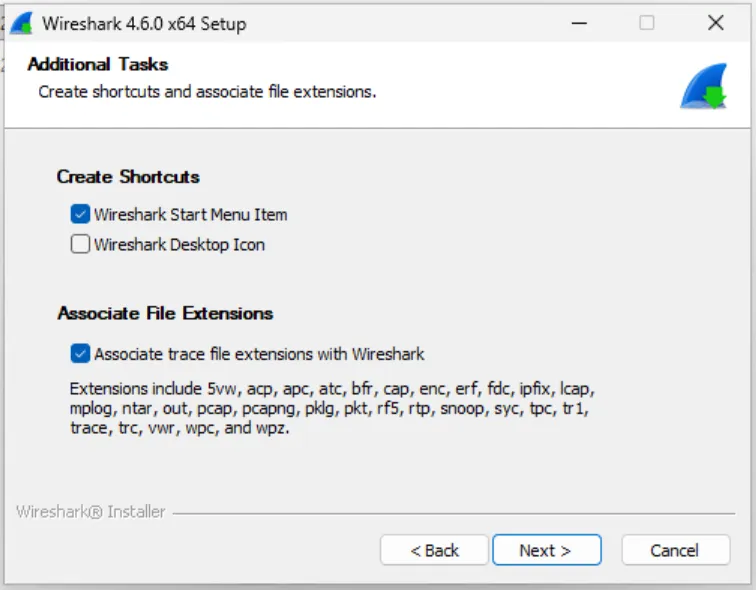Click the 'Associate trace file extensions with Wireshark' label

pos(259,353)
